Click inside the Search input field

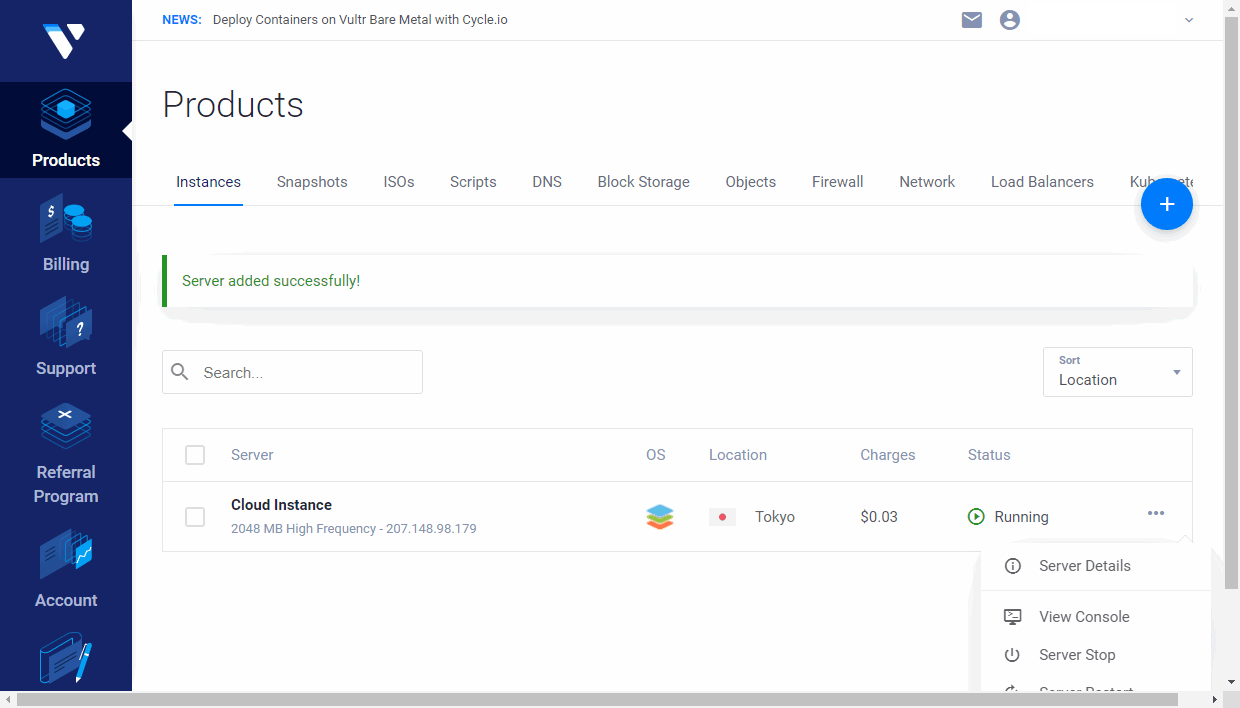pos(292,372)
